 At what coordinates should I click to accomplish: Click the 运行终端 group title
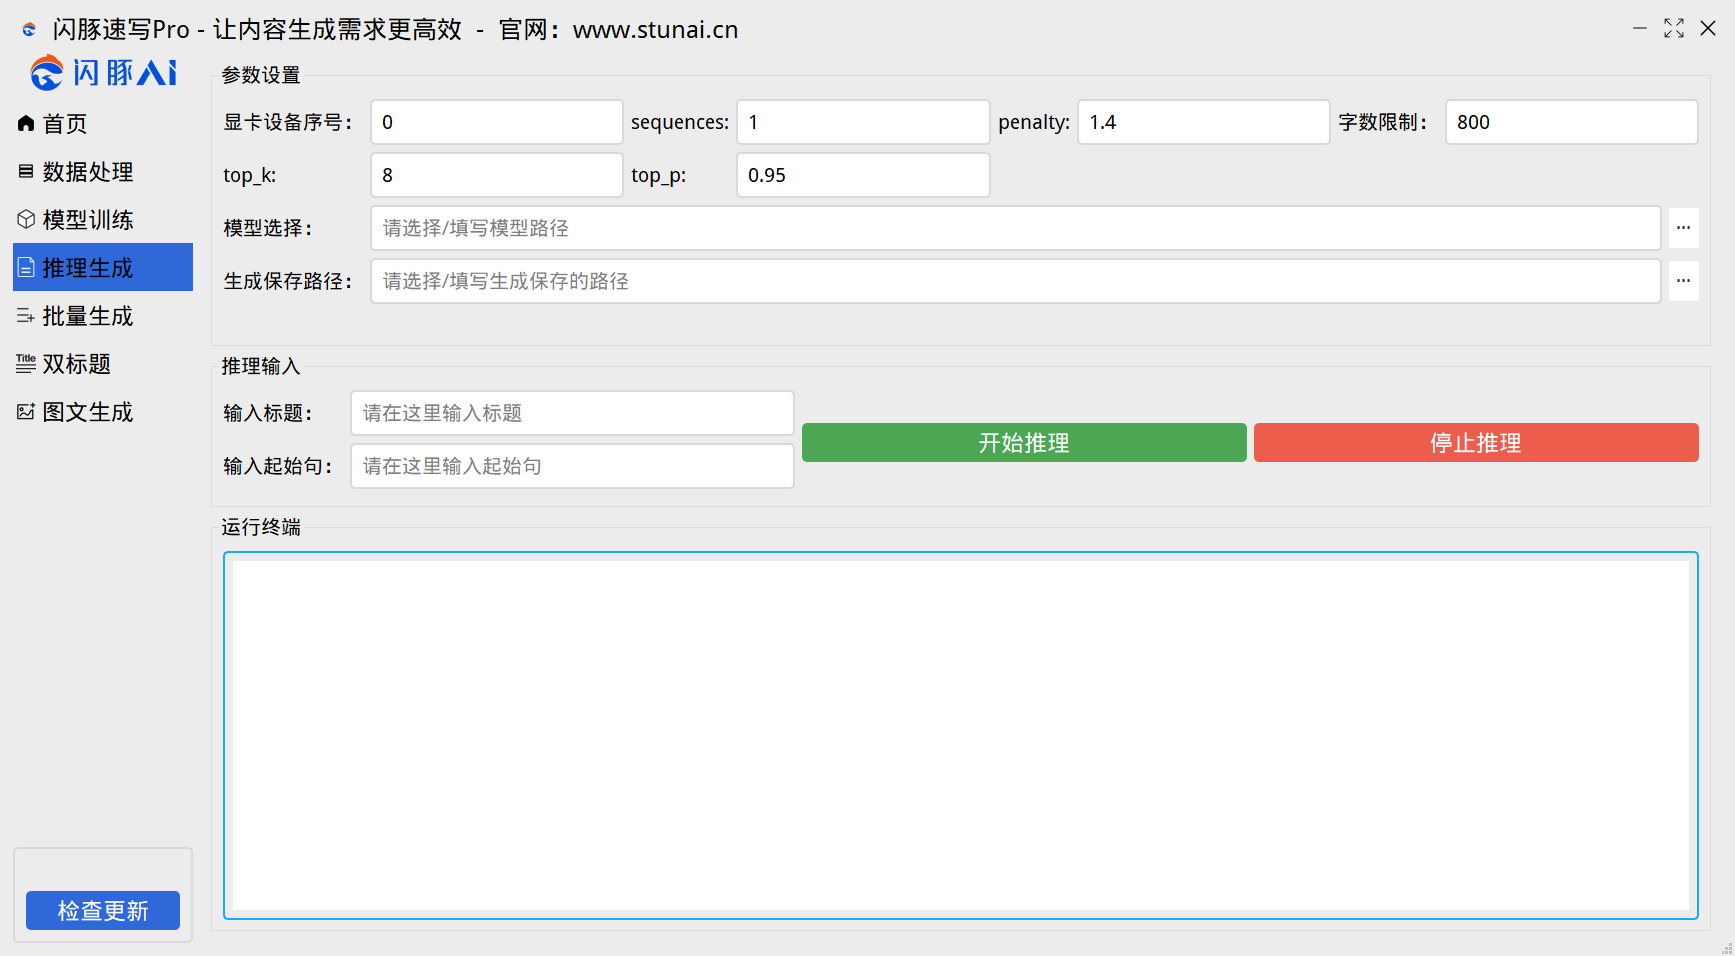coord(261,527)
